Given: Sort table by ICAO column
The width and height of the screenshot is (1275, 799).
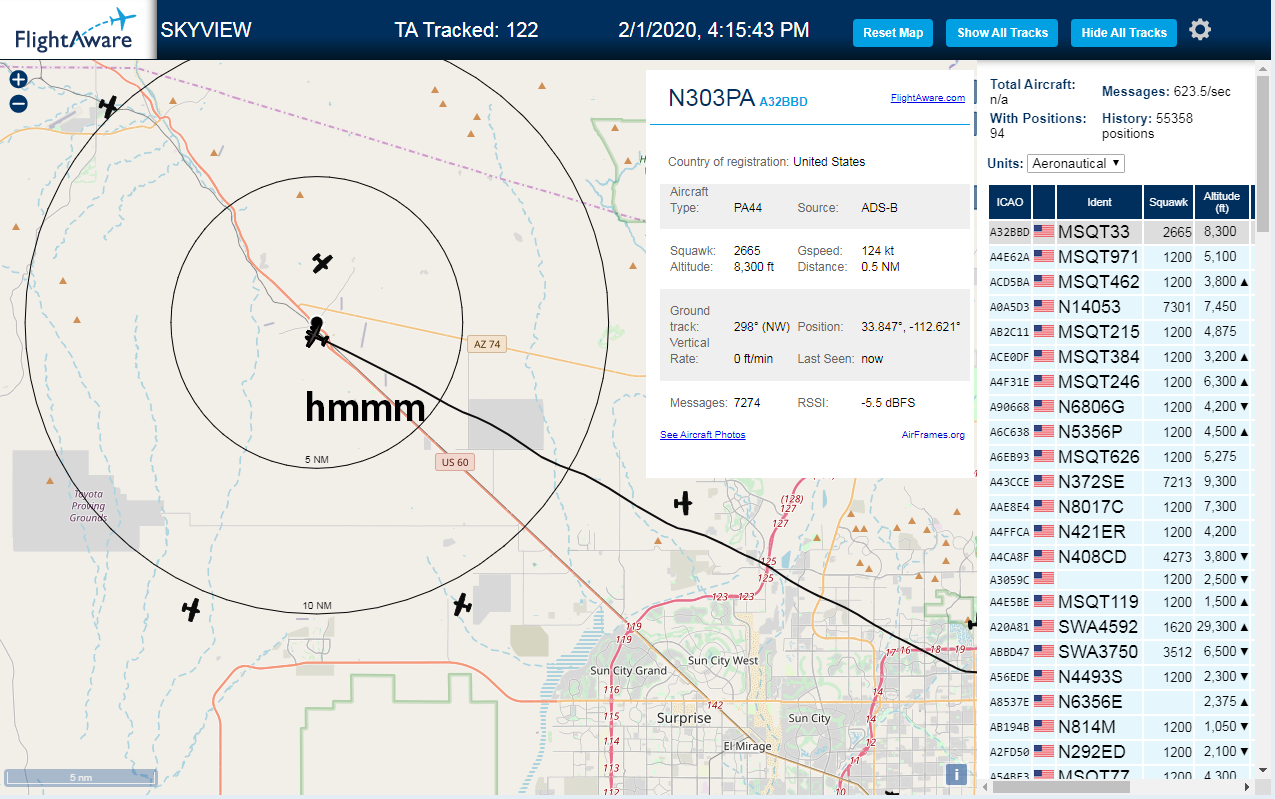Looking at the screenshot, I should coord(1010,202).
